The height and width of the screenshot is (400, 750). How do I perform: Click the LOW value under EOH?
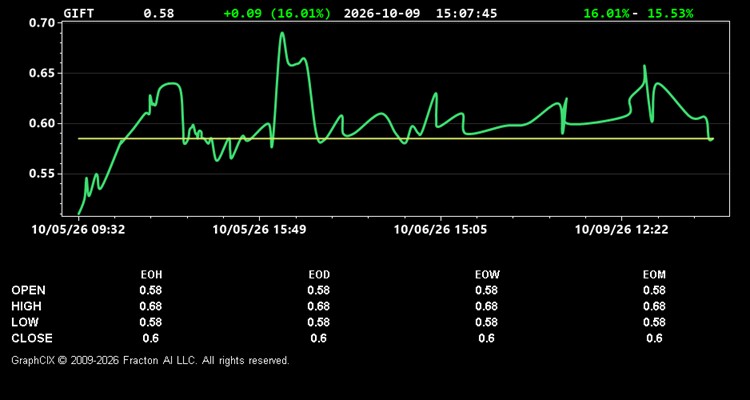[x=151, y=322]
